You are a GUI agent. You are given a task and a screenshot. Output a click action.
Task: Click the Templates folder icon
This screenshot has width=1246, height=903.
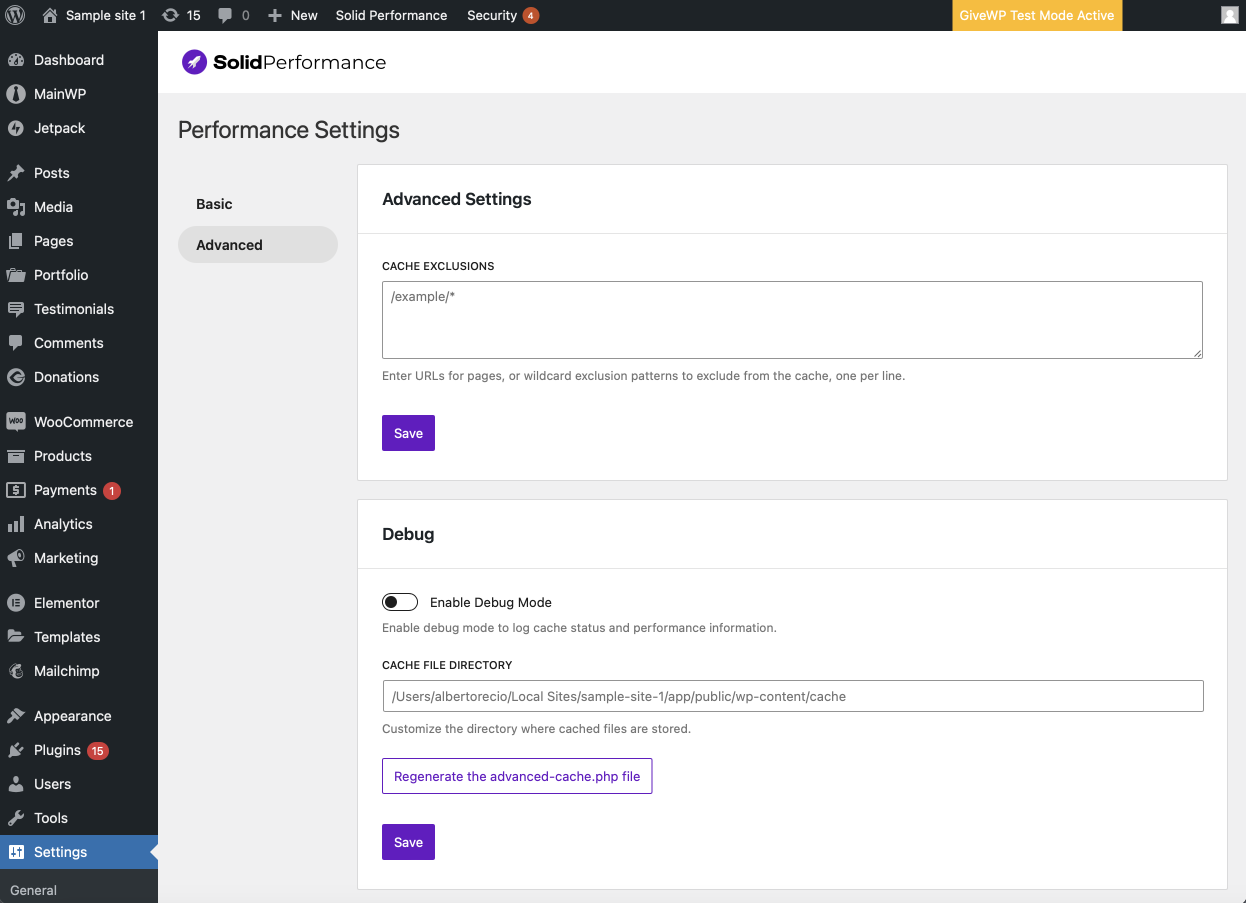(x=16, y=637)
